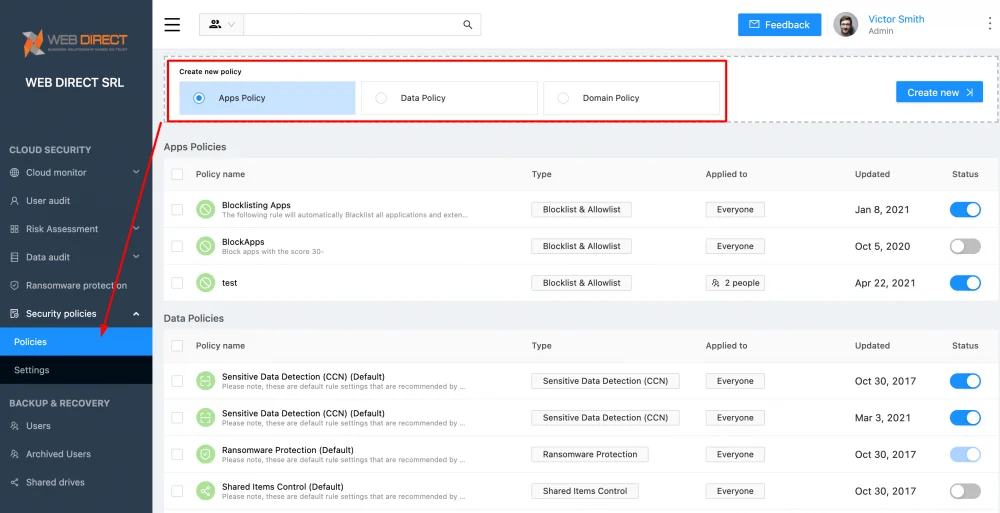Expand the Data audit chevron

pos(136,256)
